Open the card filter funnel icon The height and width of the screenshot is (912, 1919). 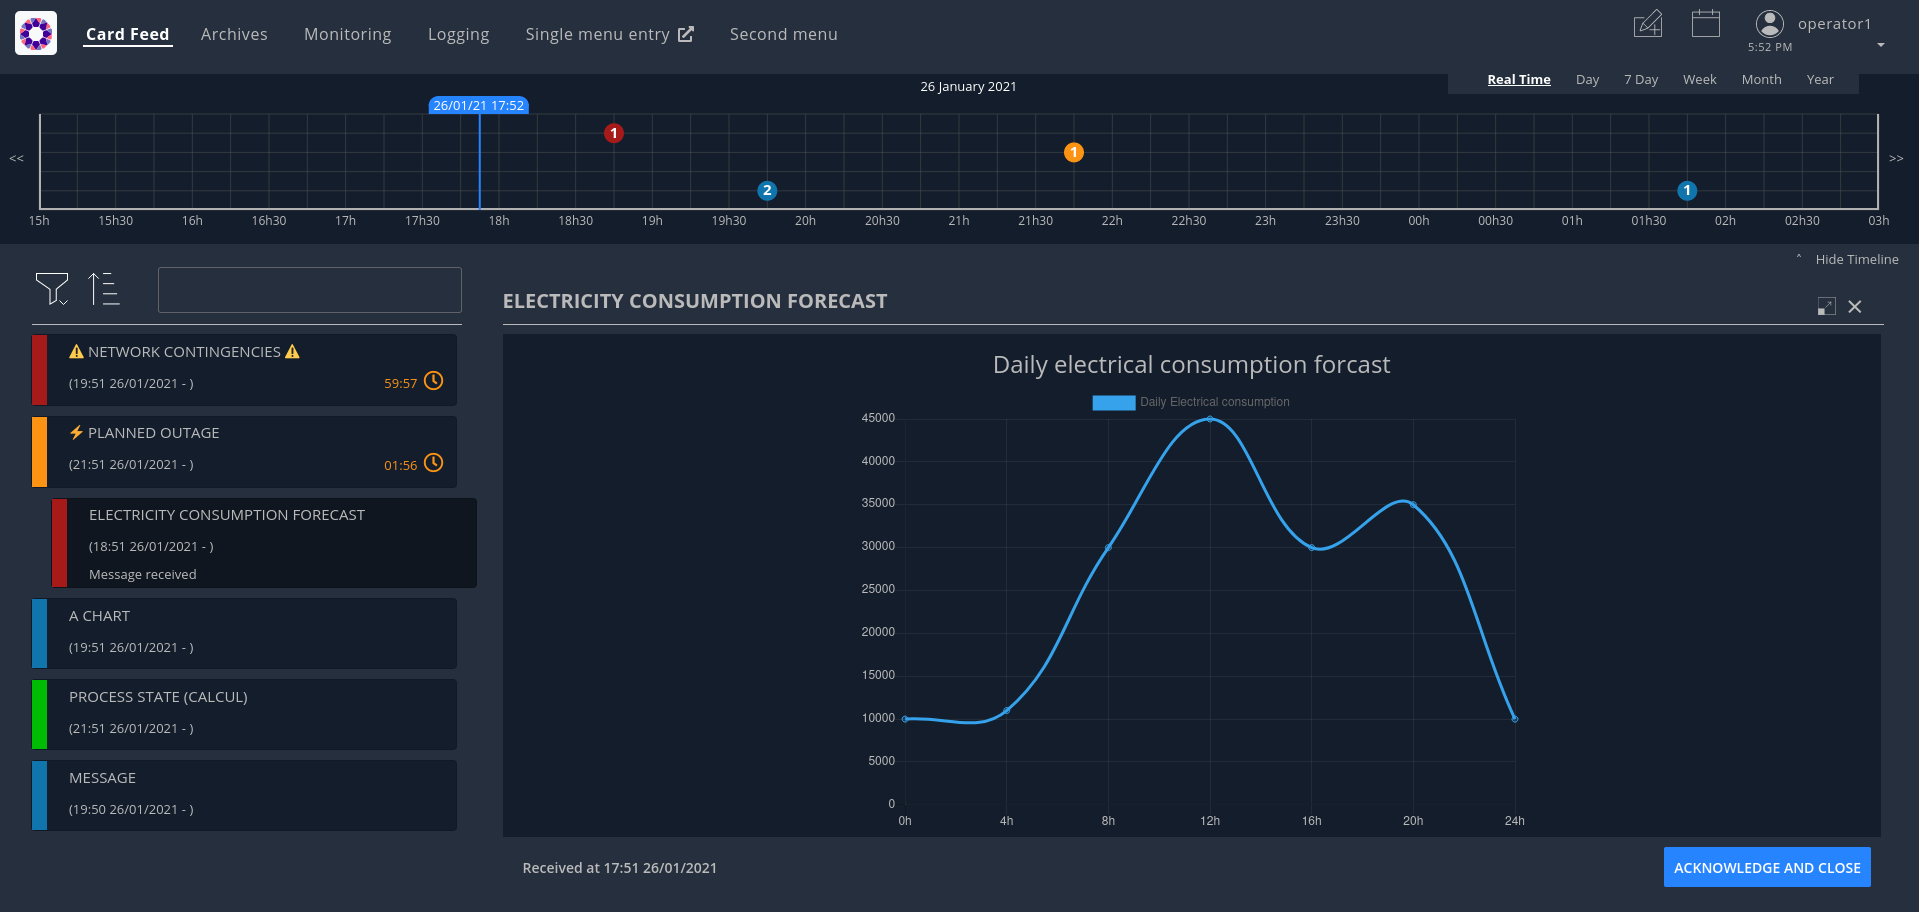52,289
